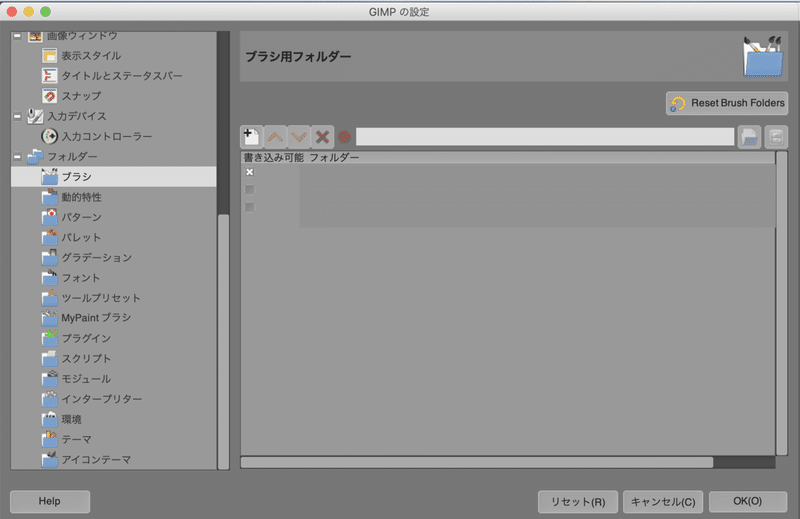Image resolution: width=800 pixels, height=519 pixels.
Task: Uncheck the first writable folder checkbox
Action: 249,172
